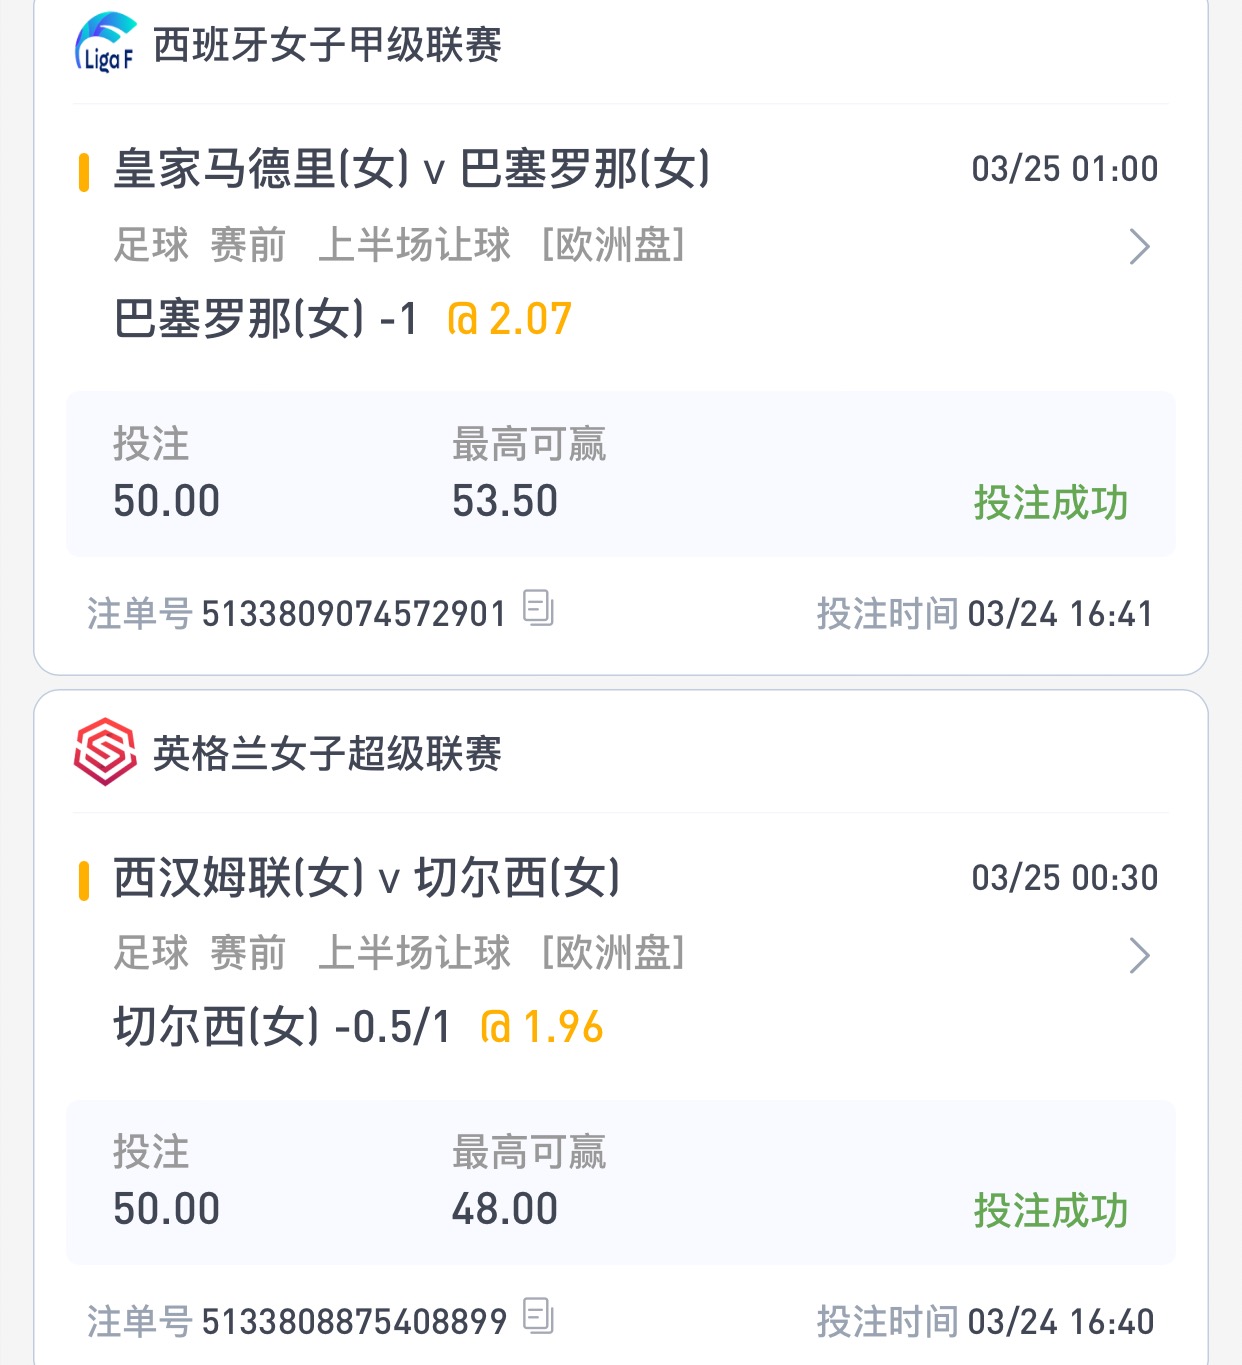The image size is (1242, 1365).
Task: Click the 03/25 00:30 match time
Action: point(1064,878)
